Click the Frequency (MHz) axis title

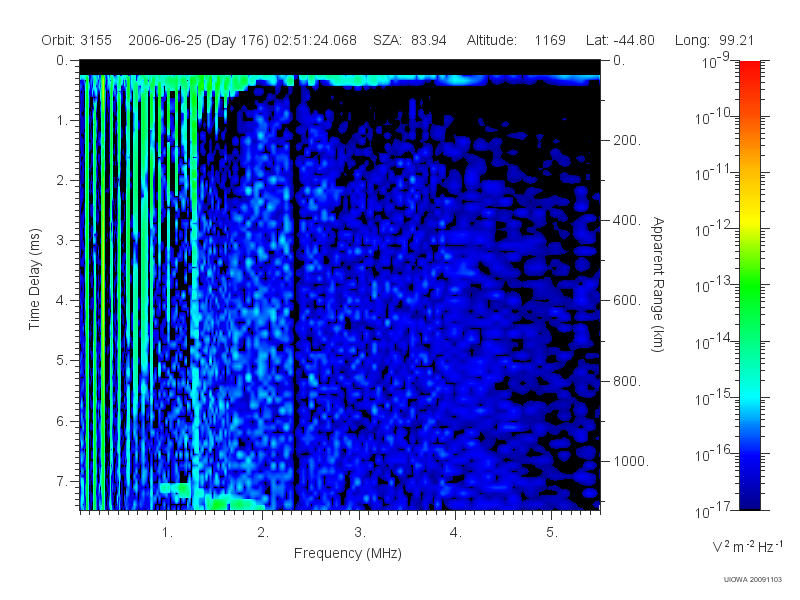(347, 554)
